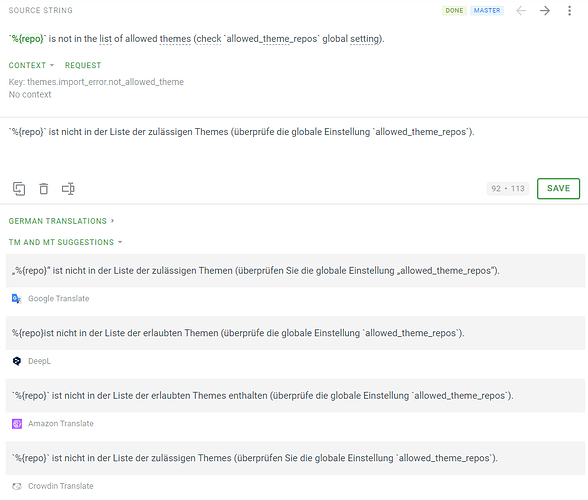Use the Google Translate suggestion text

tap(295, 270)
